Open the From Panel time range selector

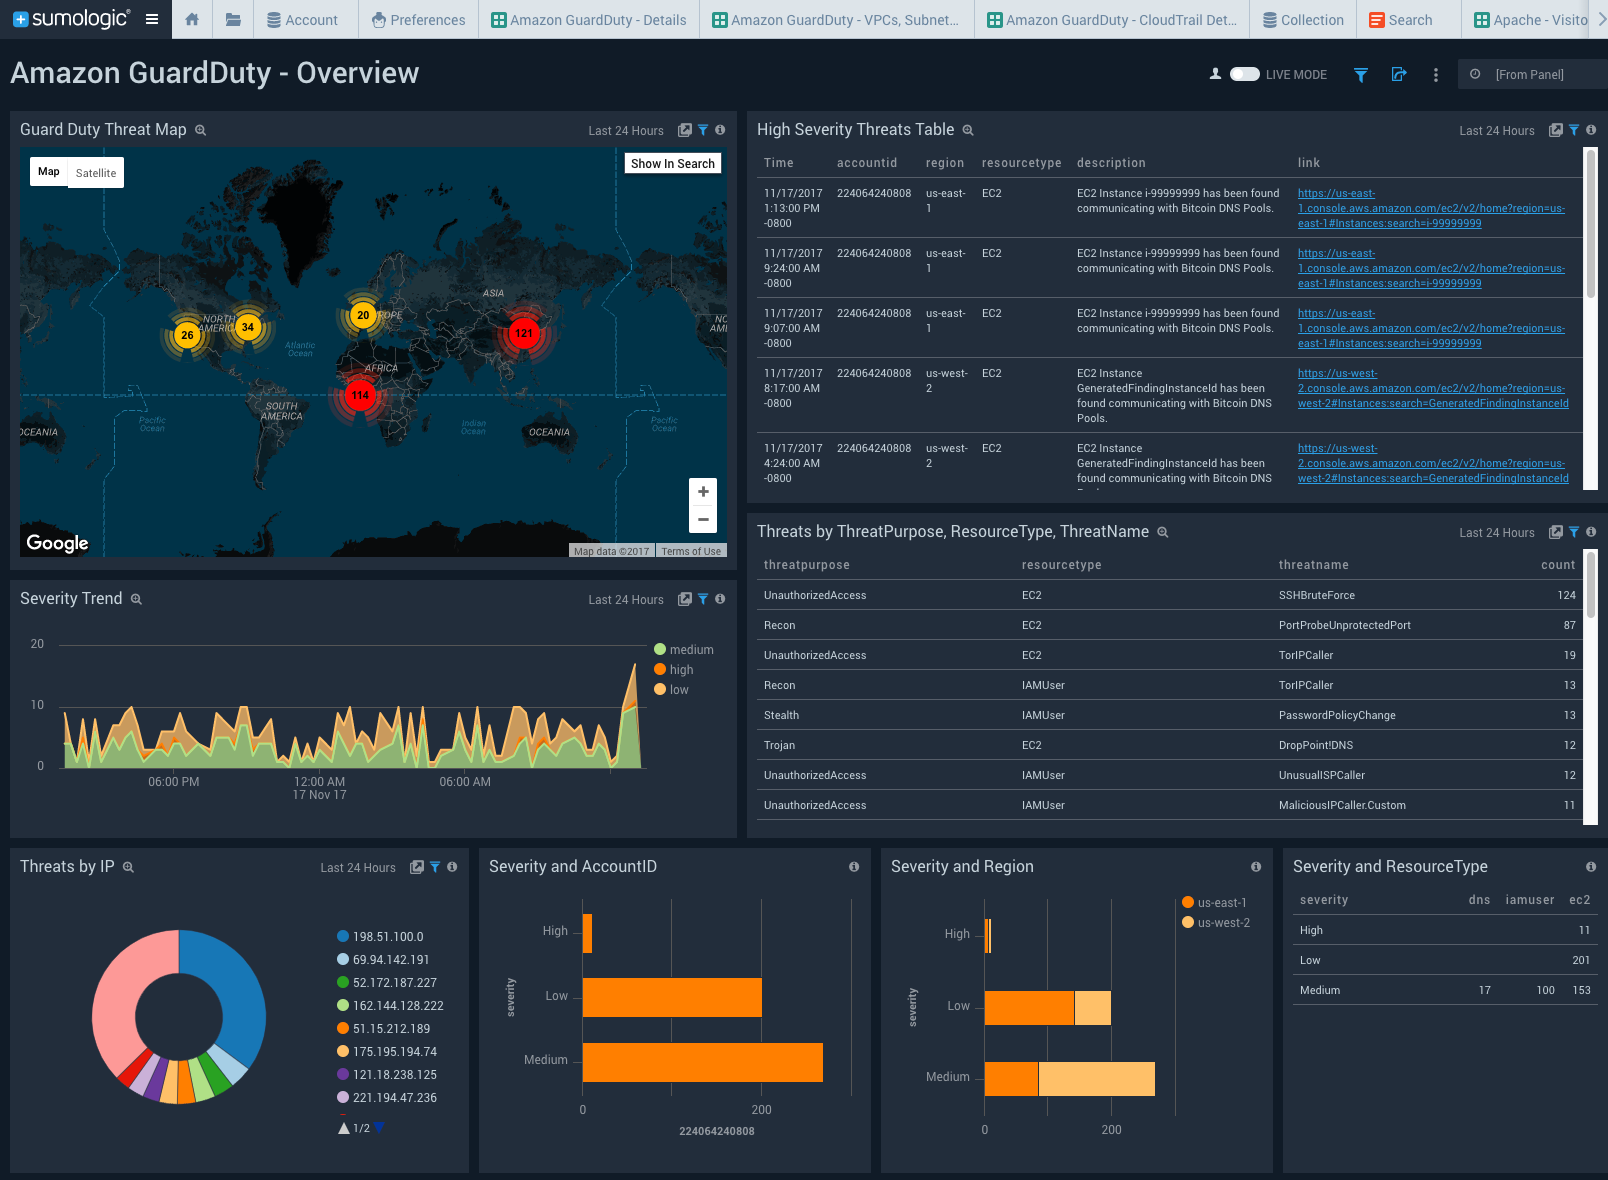(x=1532, y=74)
